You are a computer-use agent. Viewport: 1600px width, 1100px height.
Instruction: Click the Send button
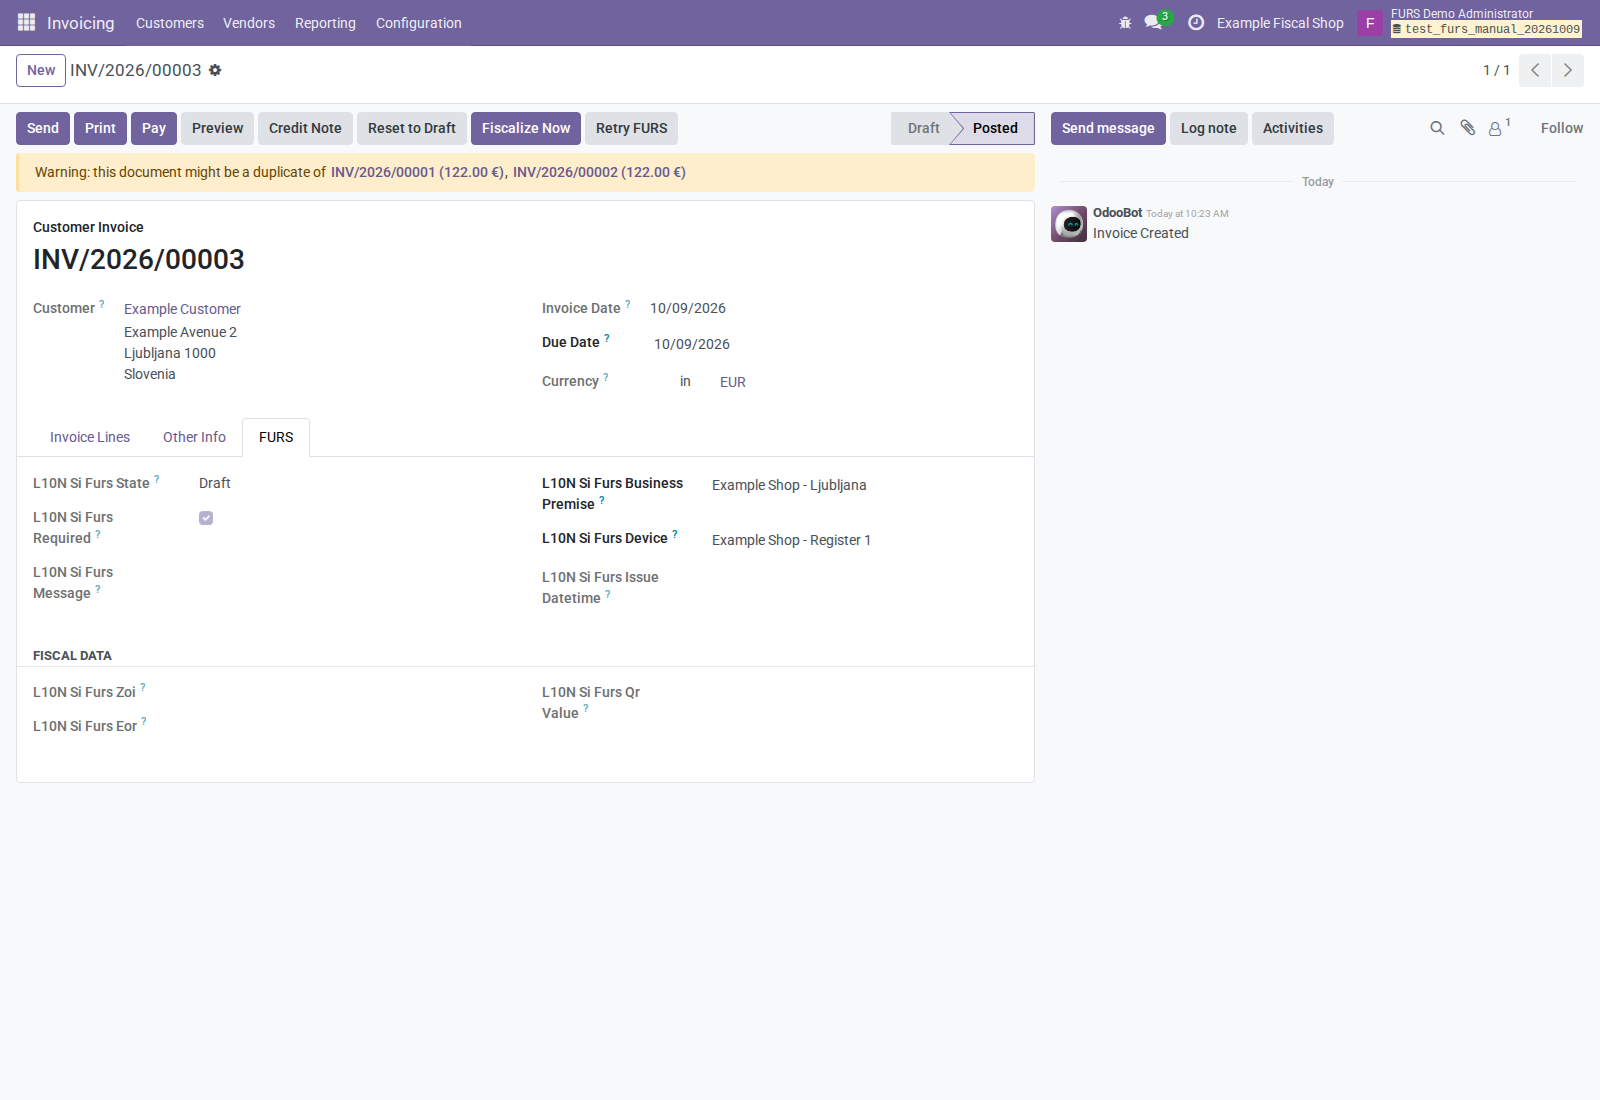click(43, 128)
